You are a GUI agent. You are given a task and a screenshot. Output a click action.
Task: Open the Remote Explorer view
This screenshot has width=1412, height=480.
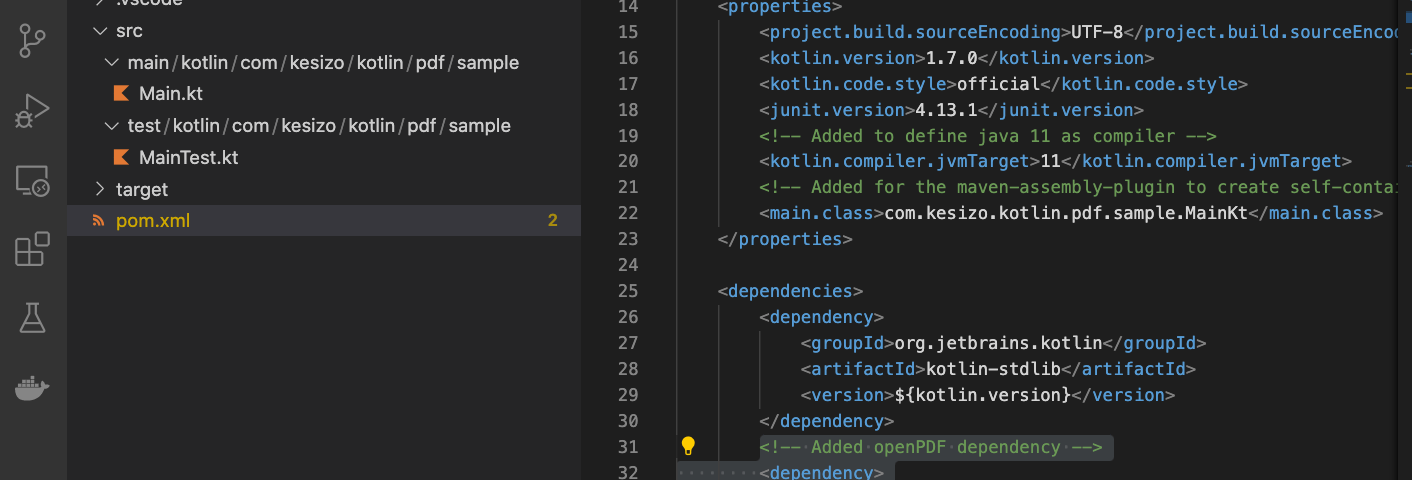tap(33, 181)
